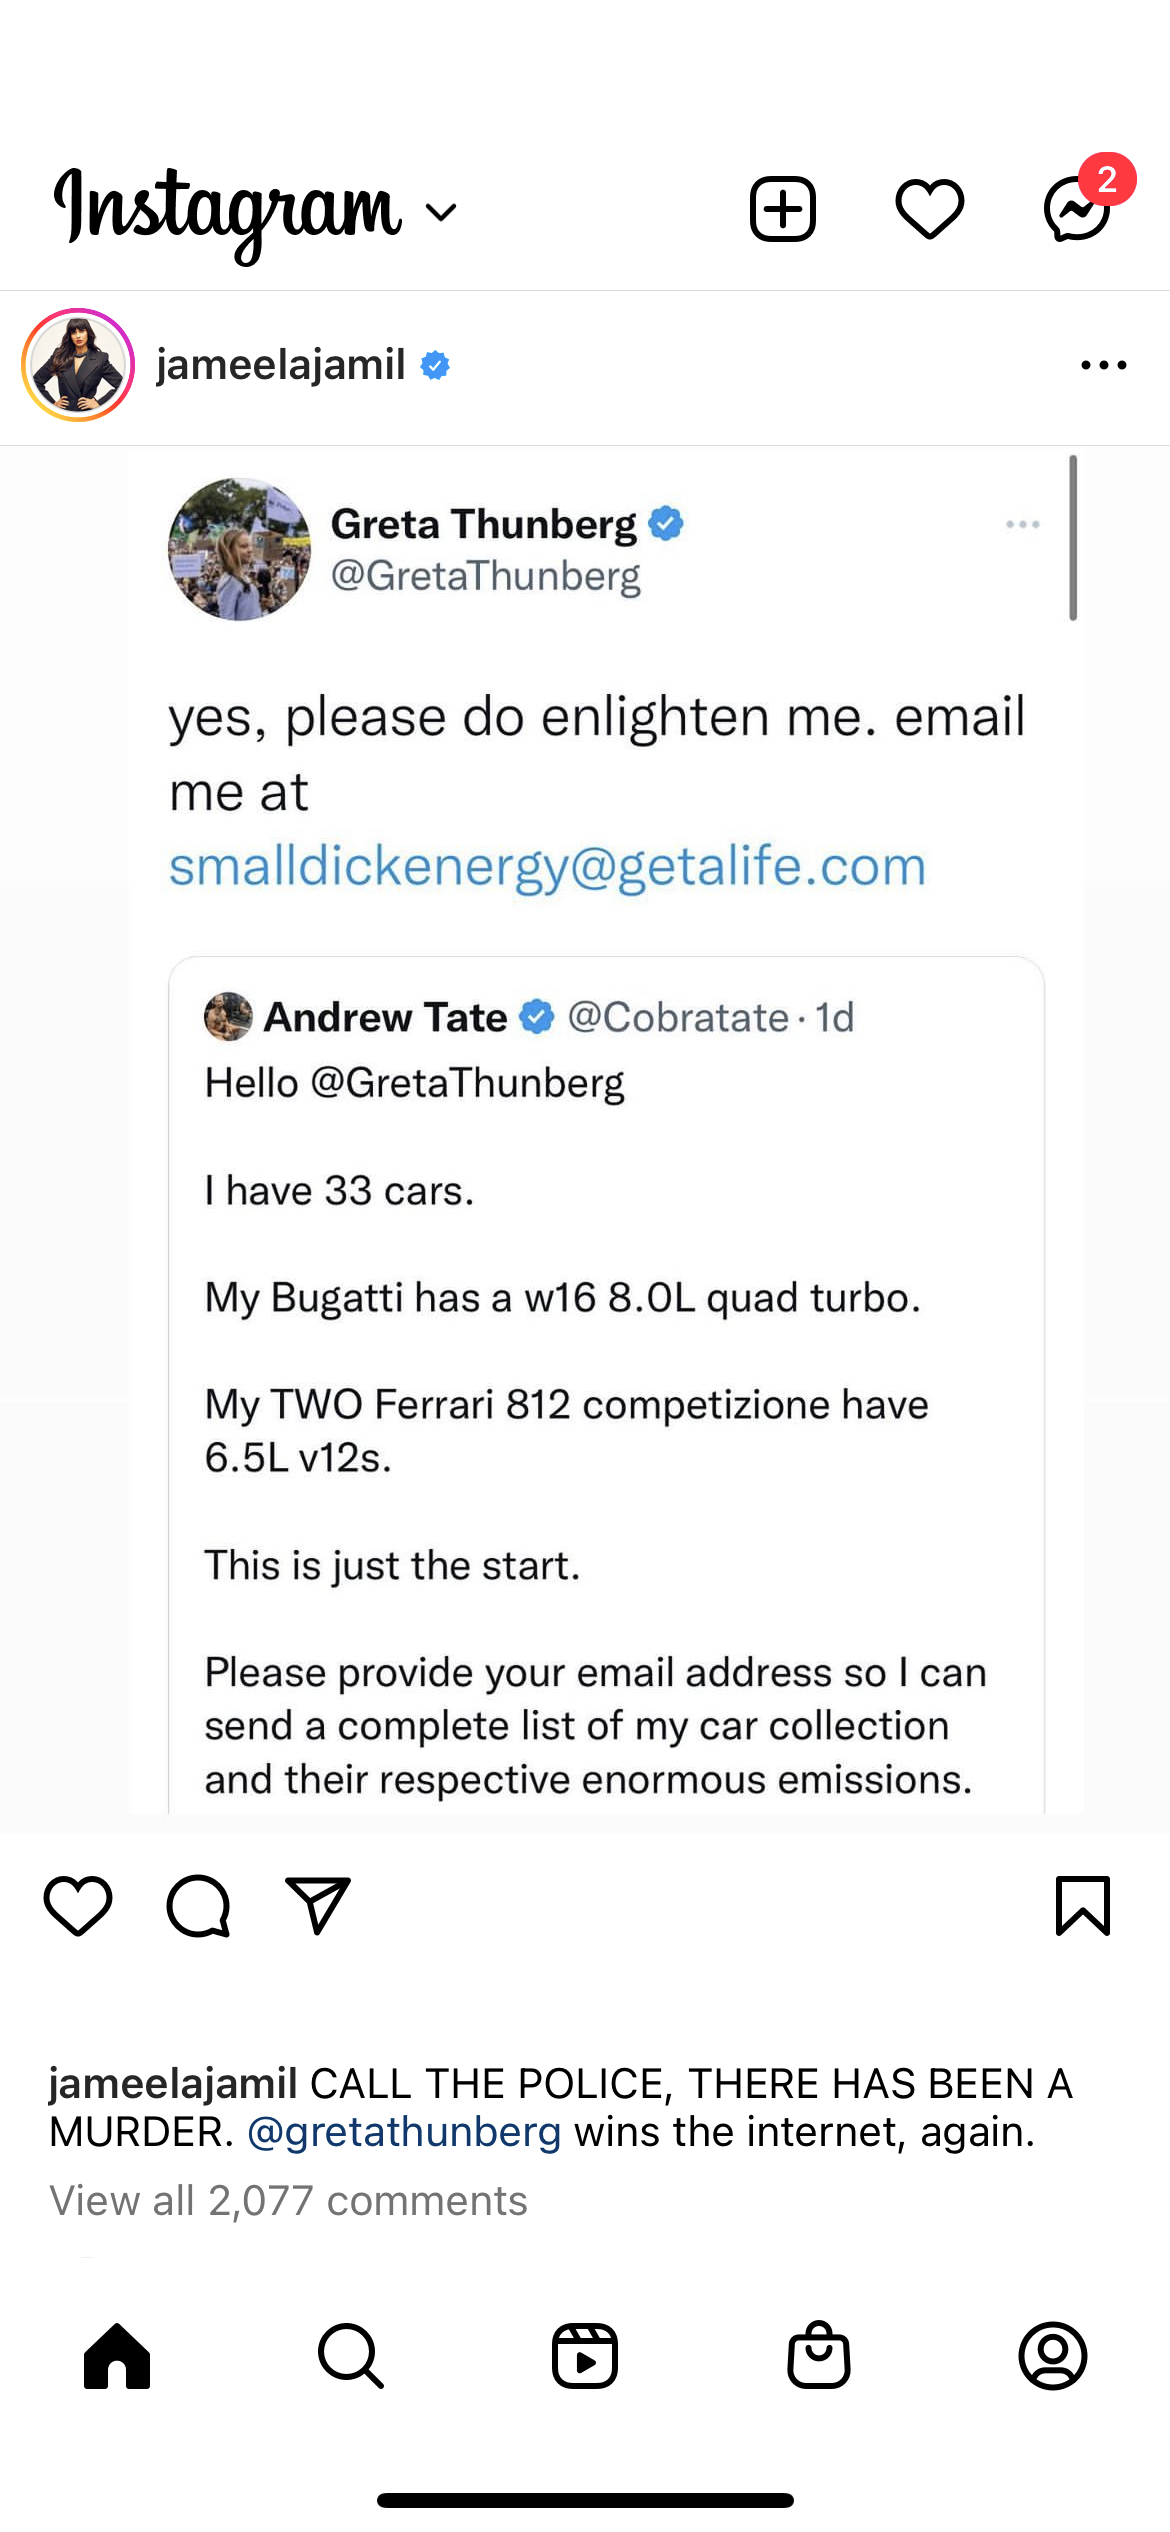Open the Shop bag icon

819,2356
